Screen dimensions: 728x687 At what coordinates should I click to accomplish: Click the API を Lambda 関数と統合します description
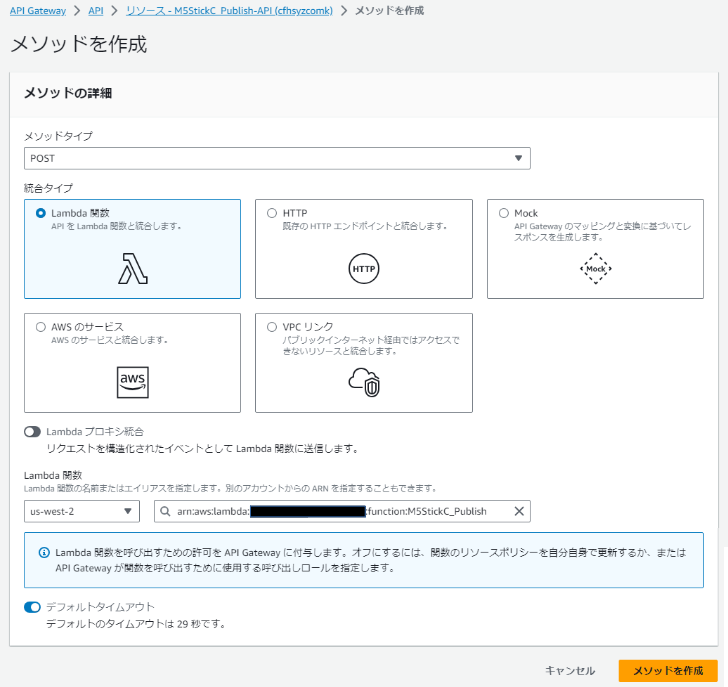[116, 226]
